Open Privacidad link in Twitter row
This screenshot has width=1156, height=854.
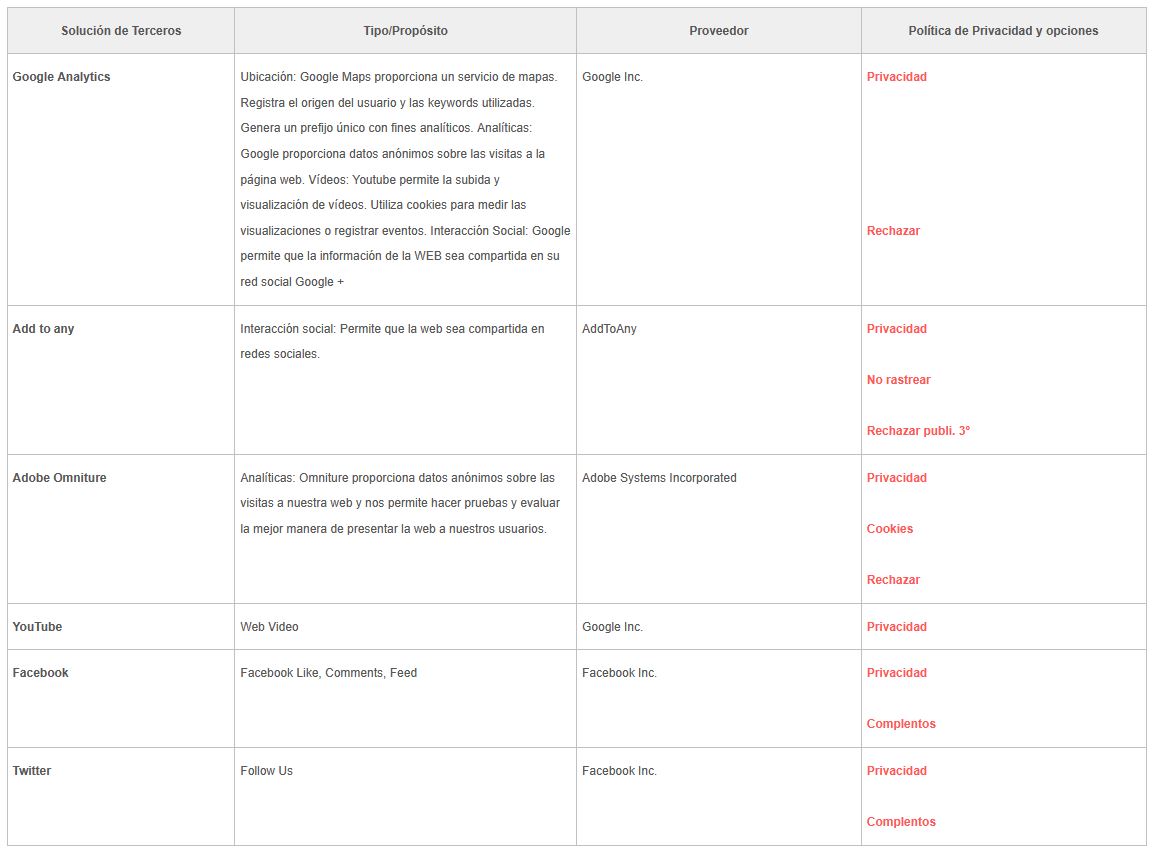(x=896, y=771)
